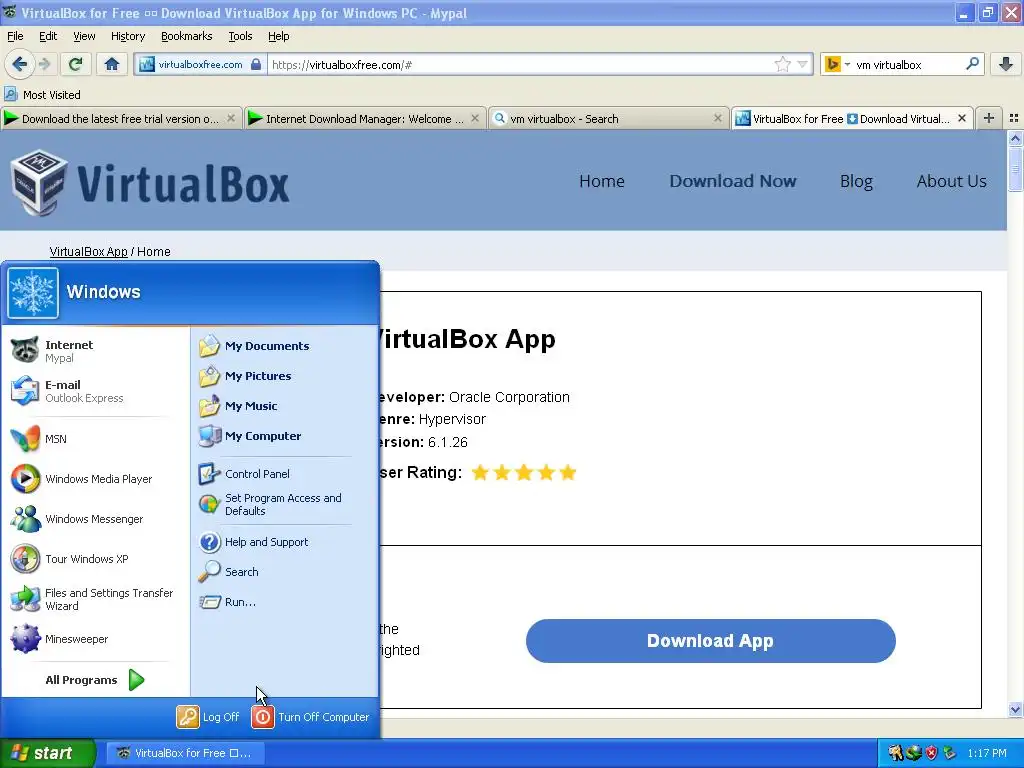Screen dimensions: 1024x768
Task: Select VirtualBox for Free taskbar button
Action: tap(185, 753)
